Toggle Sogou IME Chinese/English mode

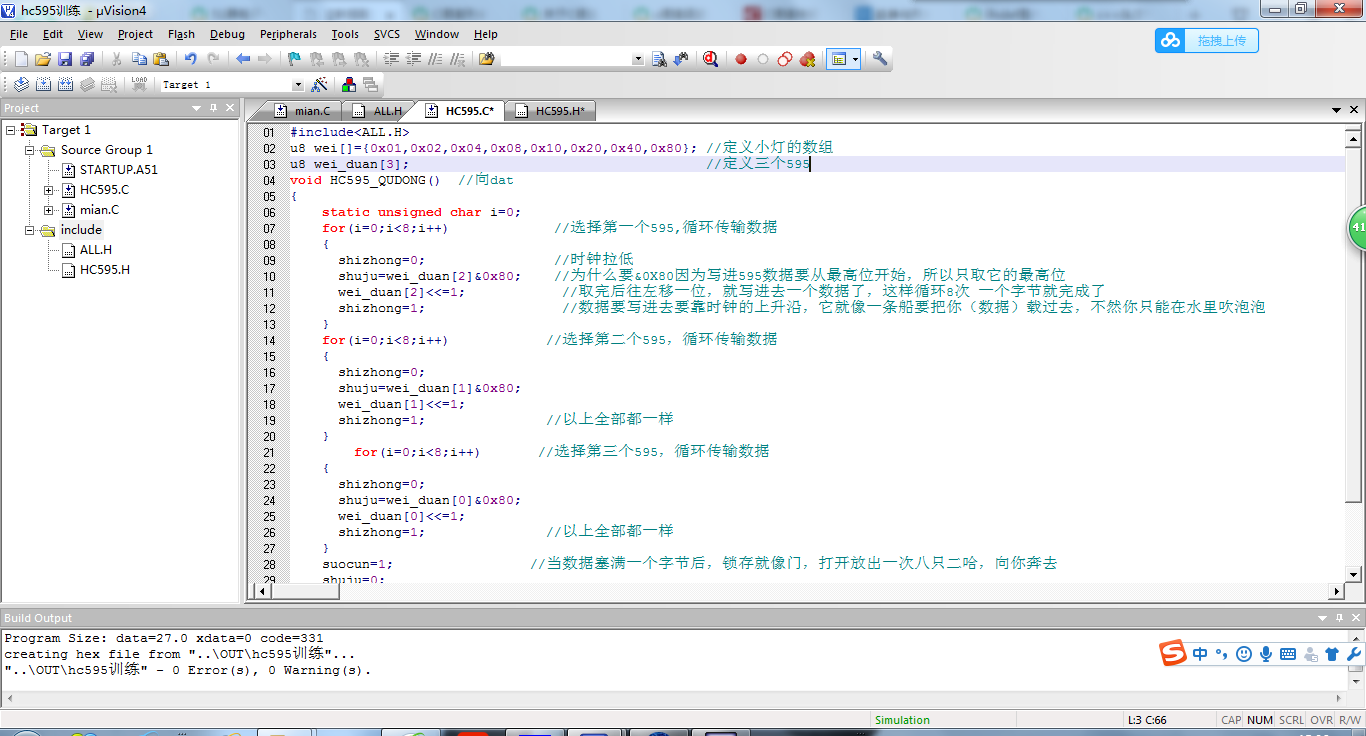coord(1200,654)
